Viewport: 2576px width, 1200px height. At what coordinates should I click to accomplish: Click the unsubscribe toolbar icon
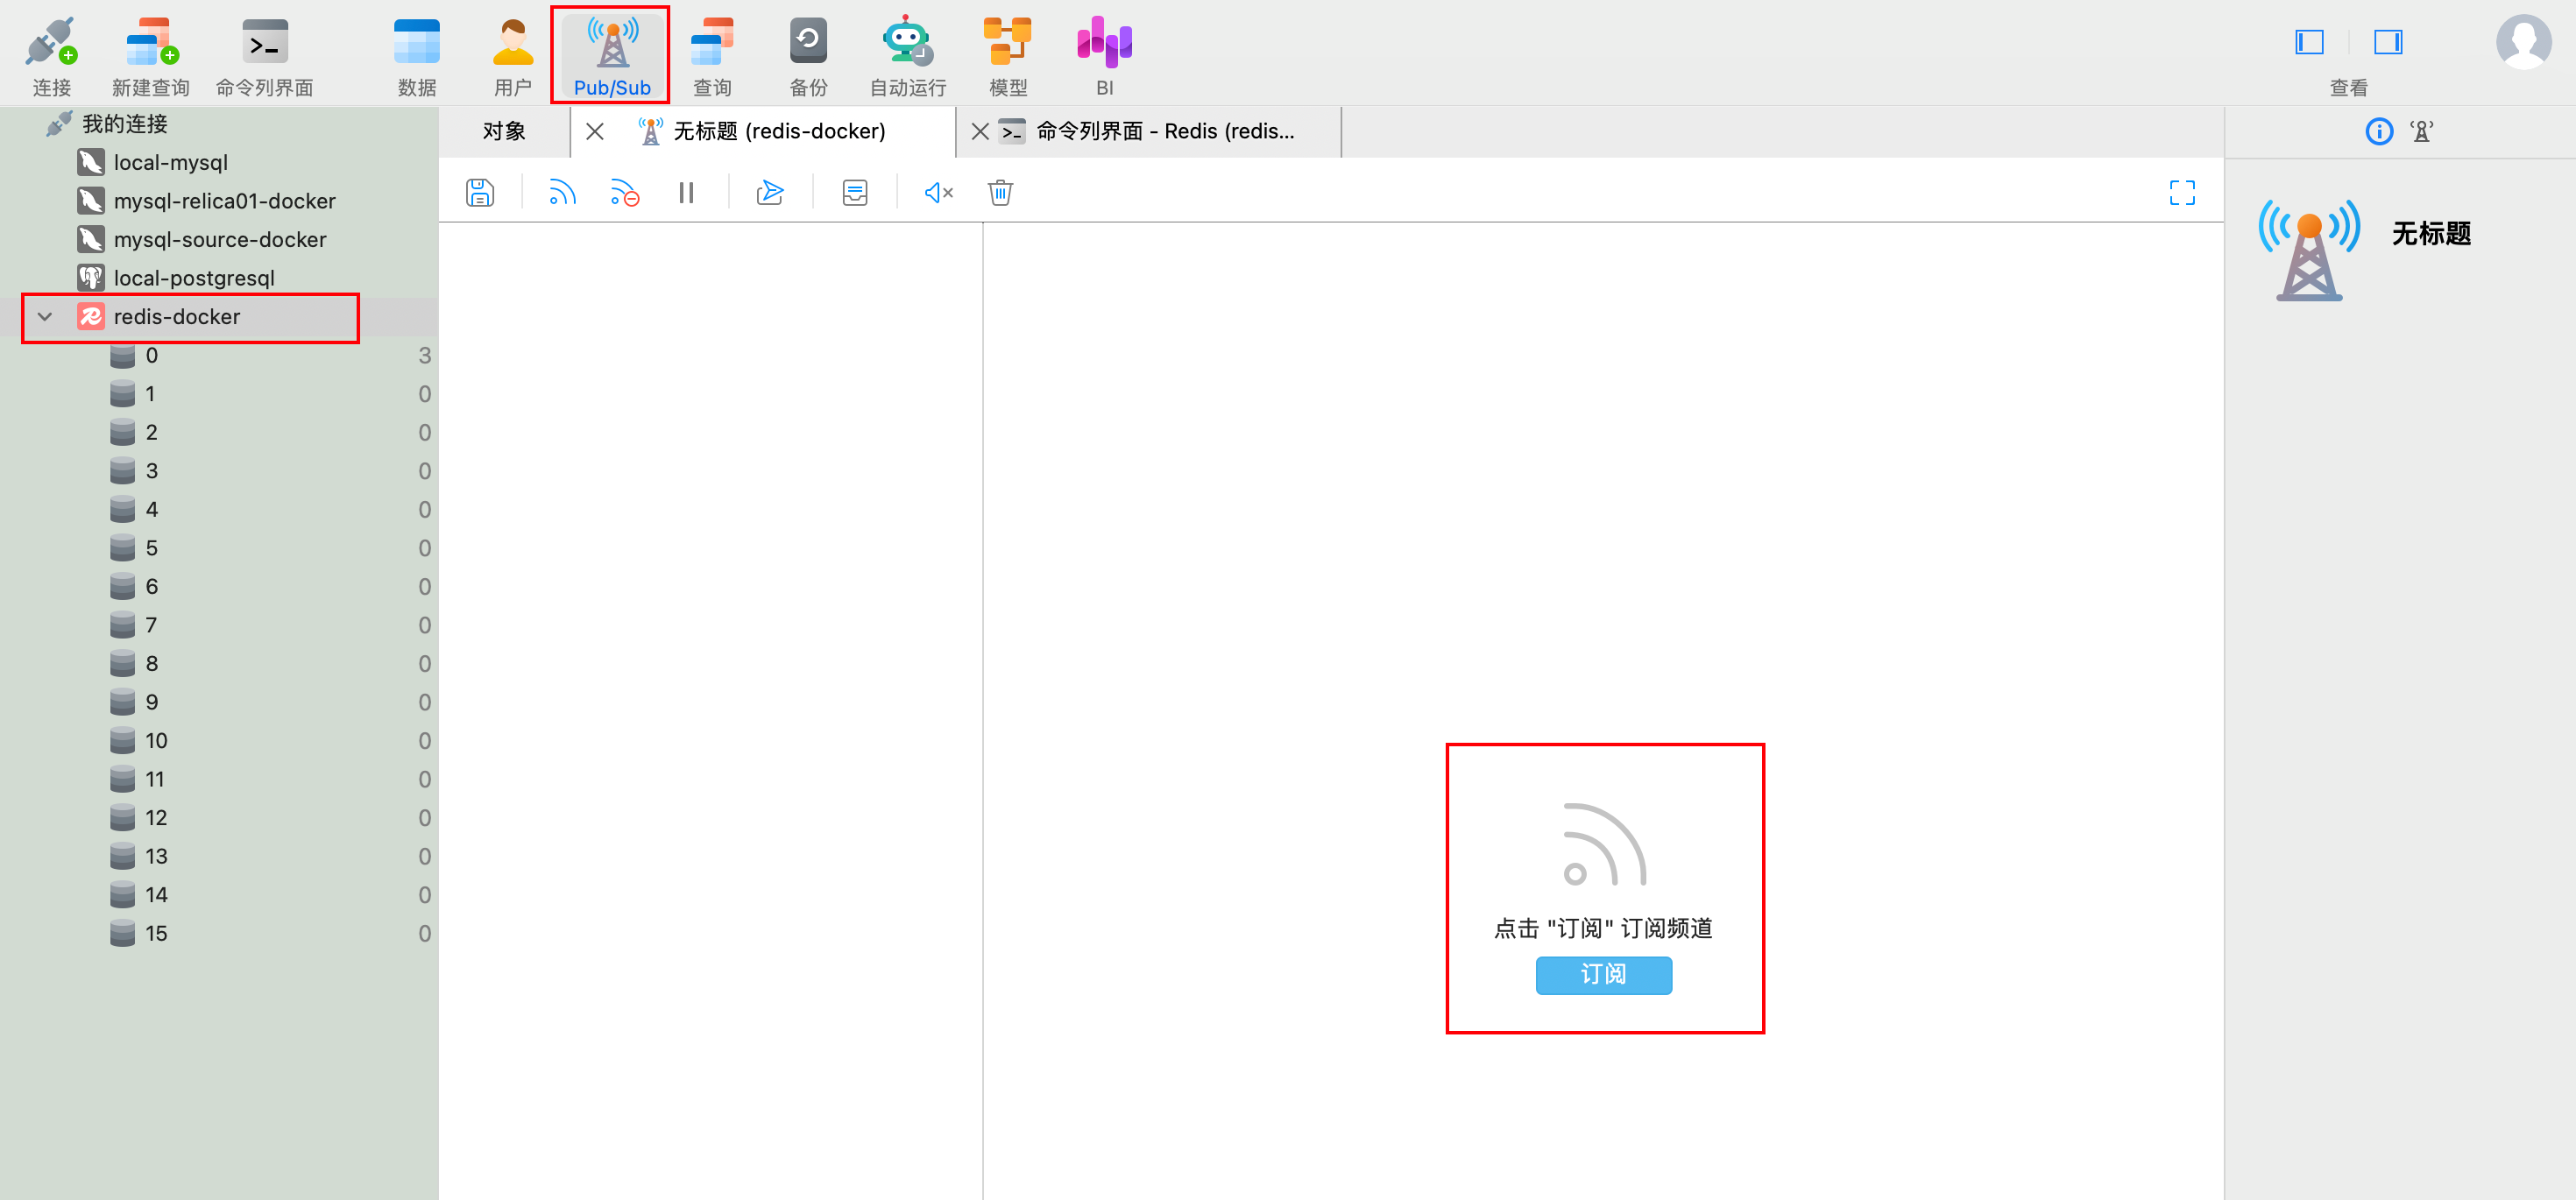click(x=624, y=192)
